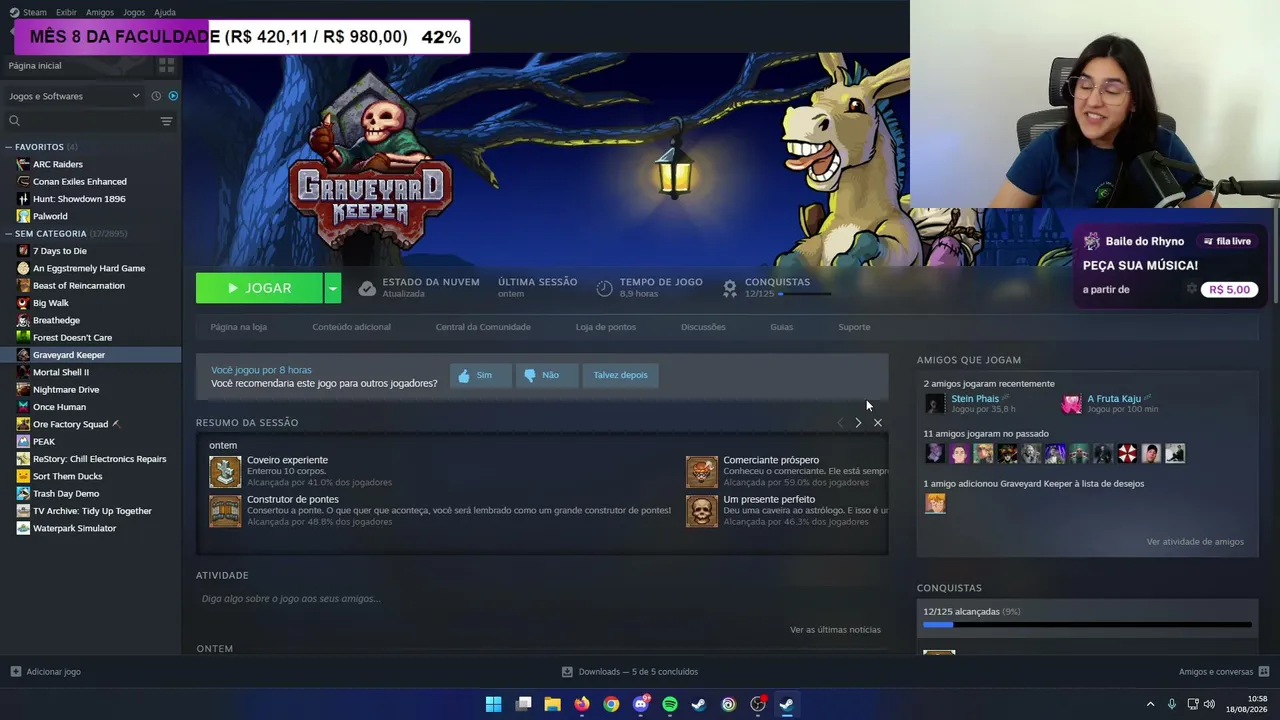1280x720 pixels.
Task: Open Ver as últimas notícias link
Action: [835, 630]
